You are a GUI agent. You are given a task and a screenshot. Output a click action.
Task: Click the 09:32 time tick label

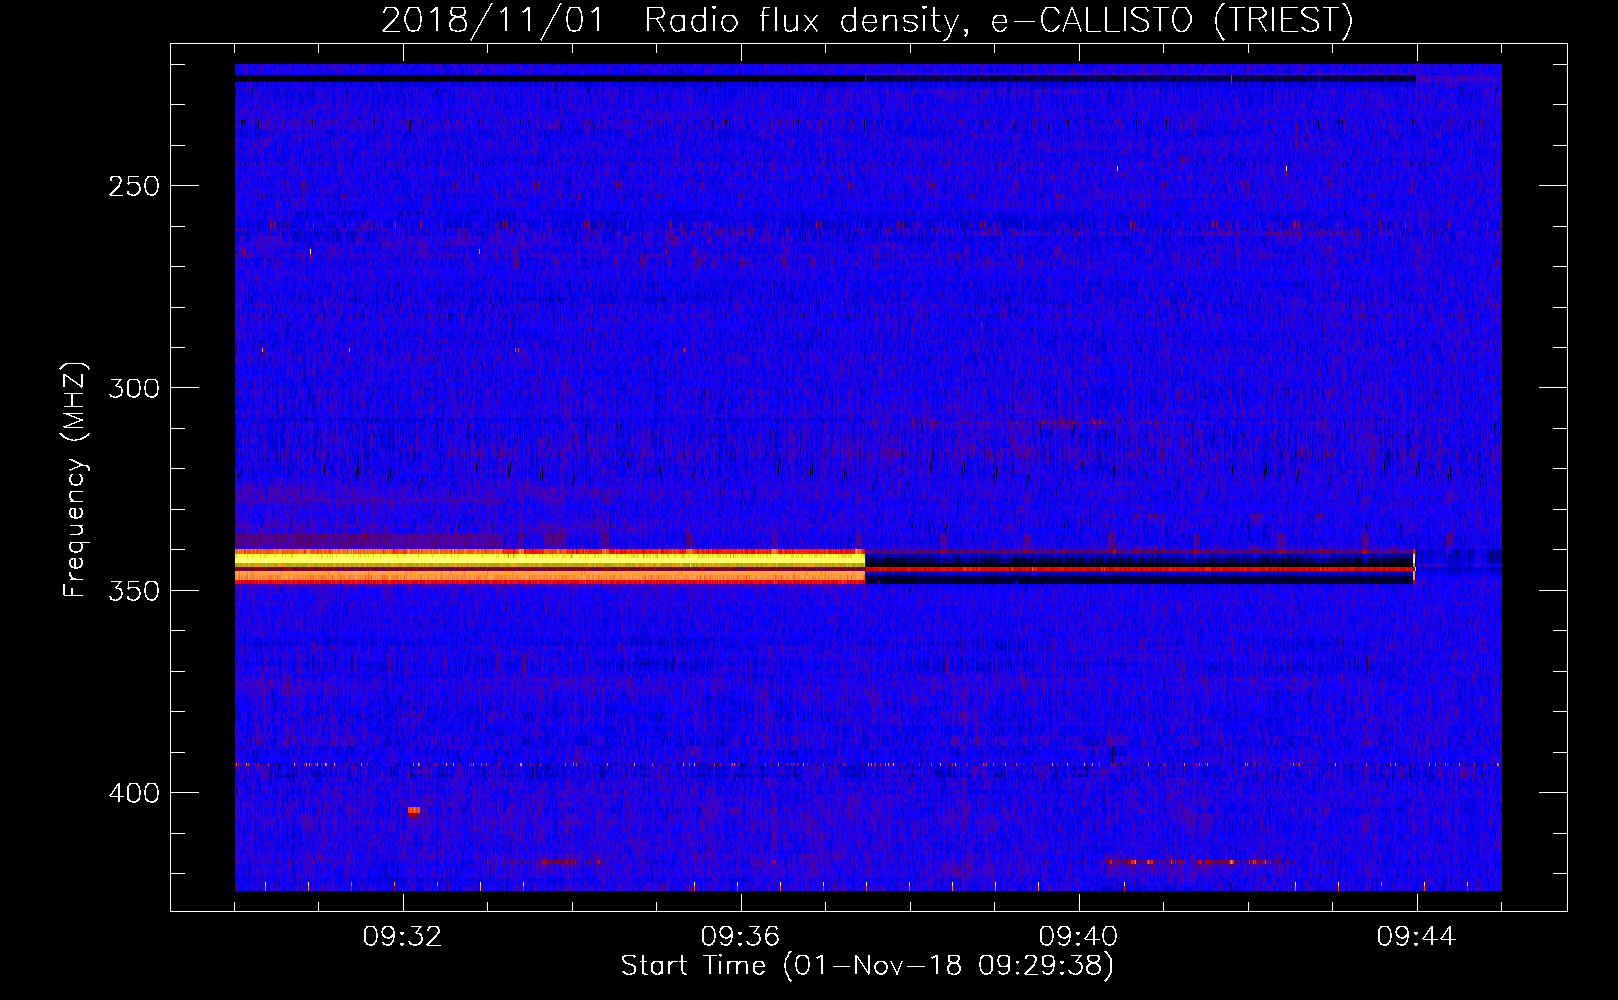click(x=402, y=936)
